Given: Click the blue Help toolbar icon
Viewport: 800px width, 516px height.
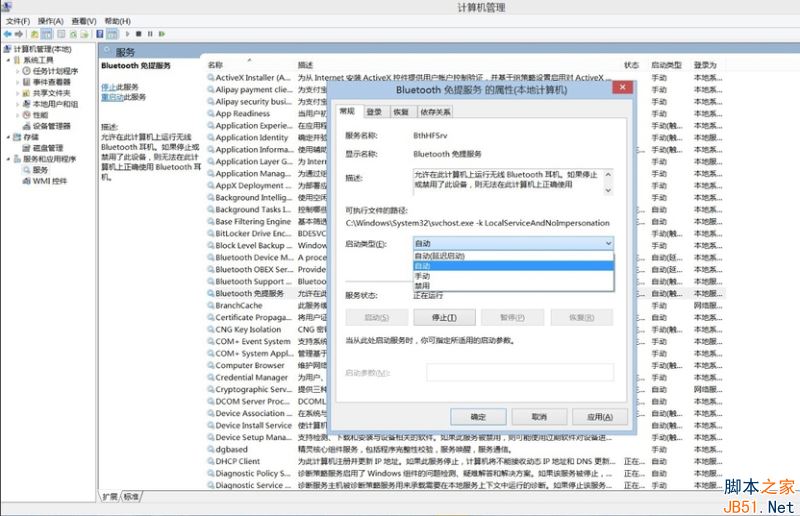Looking at the screenshot, I should tap(99, 34).
